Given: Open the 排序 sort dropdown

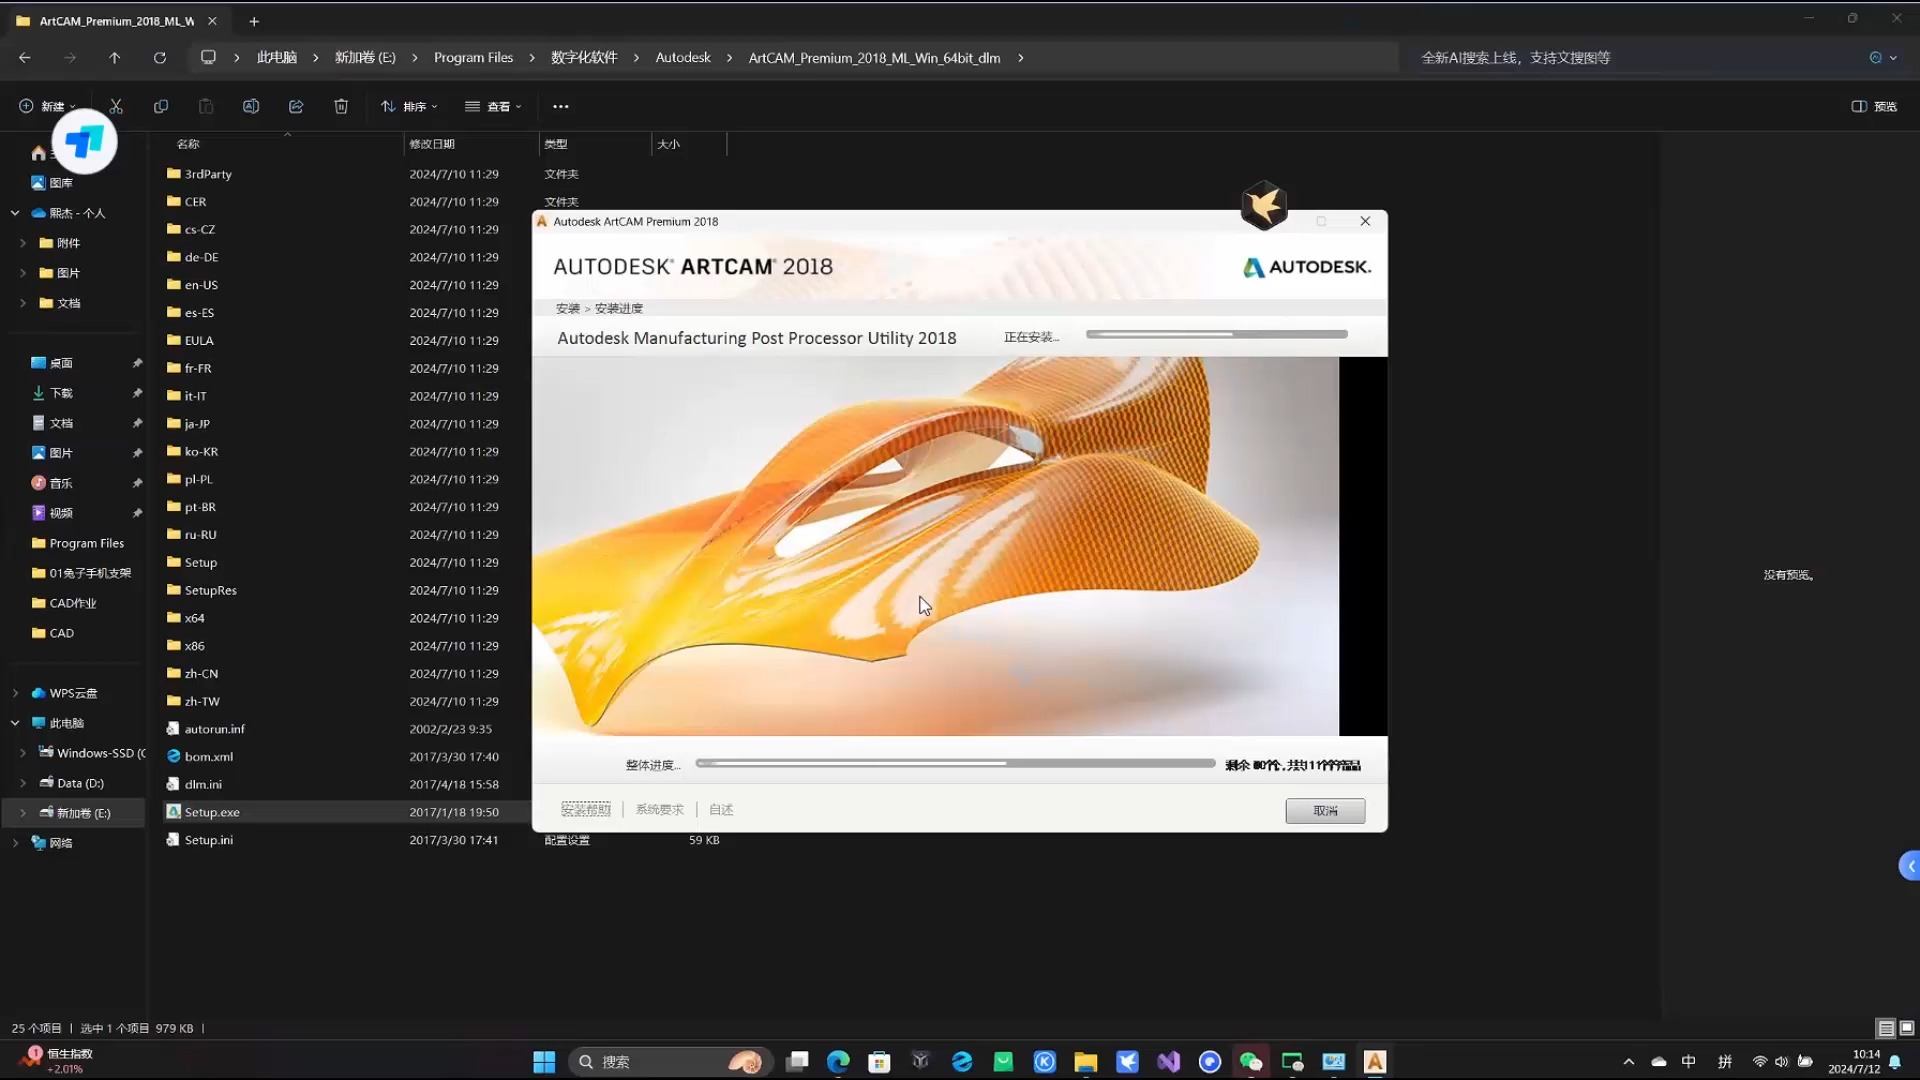Looking at the screenshot, I should 410,106.
